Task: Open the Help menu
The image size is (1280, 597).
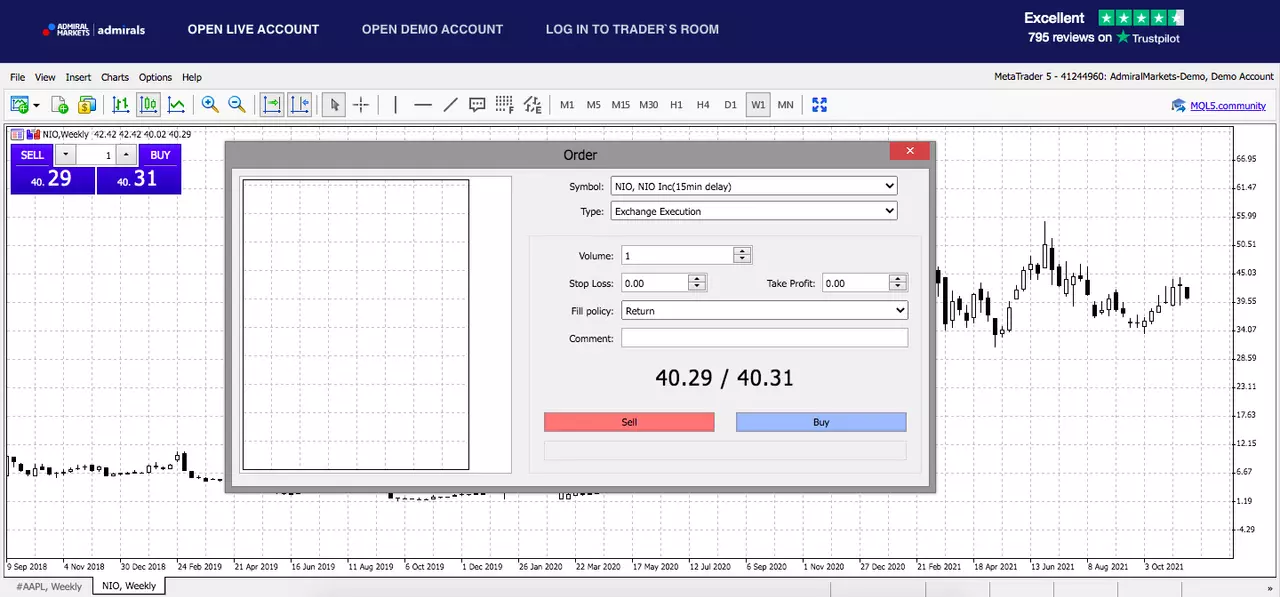Action: [191, 77]
